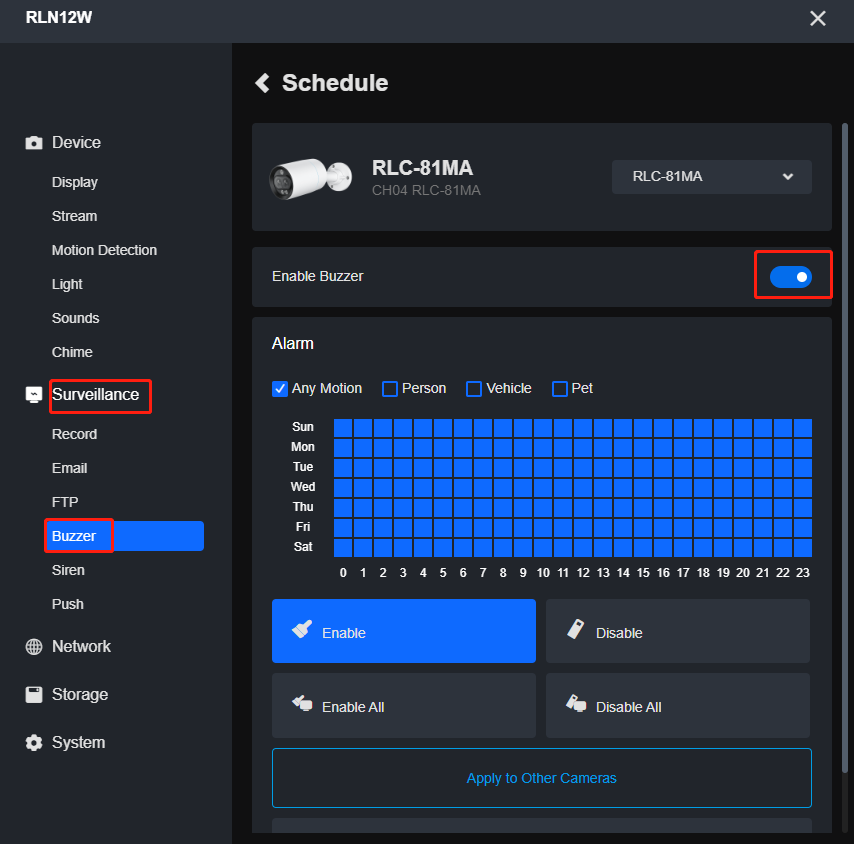Go to Motion Detection settings
The height and width of the screenshot is (844, 854).
(104, 250)
